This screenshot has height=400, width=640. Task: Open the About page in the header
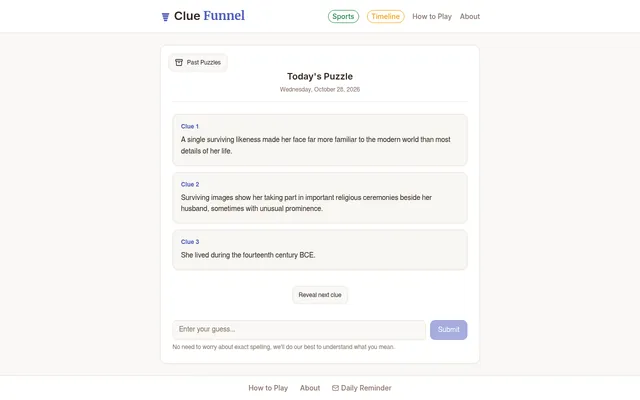(470, 16)
